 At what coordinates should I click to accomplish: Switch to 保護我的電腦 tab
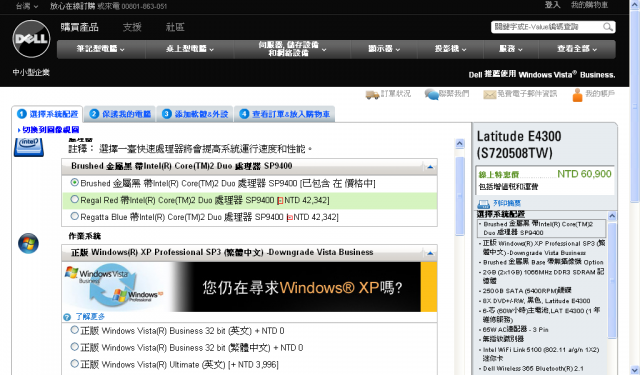click(x=120, y=114)
